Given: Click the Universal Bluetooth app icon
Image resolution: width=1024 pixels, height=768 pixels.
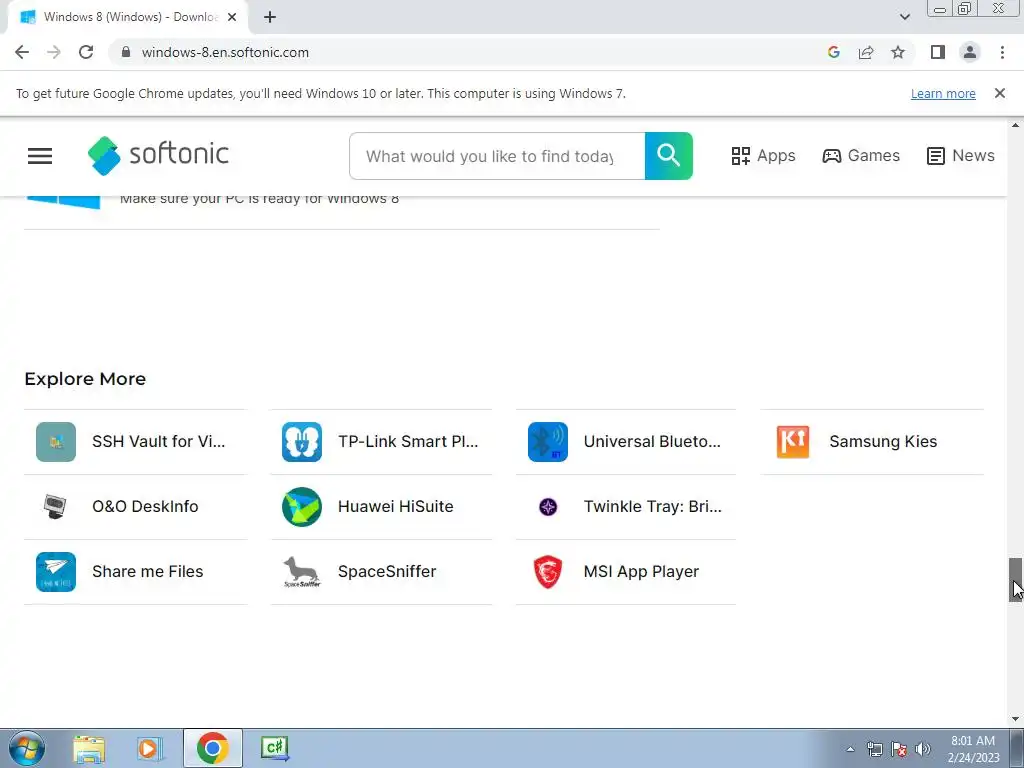Looking at the screenshot, I should 548,442.
